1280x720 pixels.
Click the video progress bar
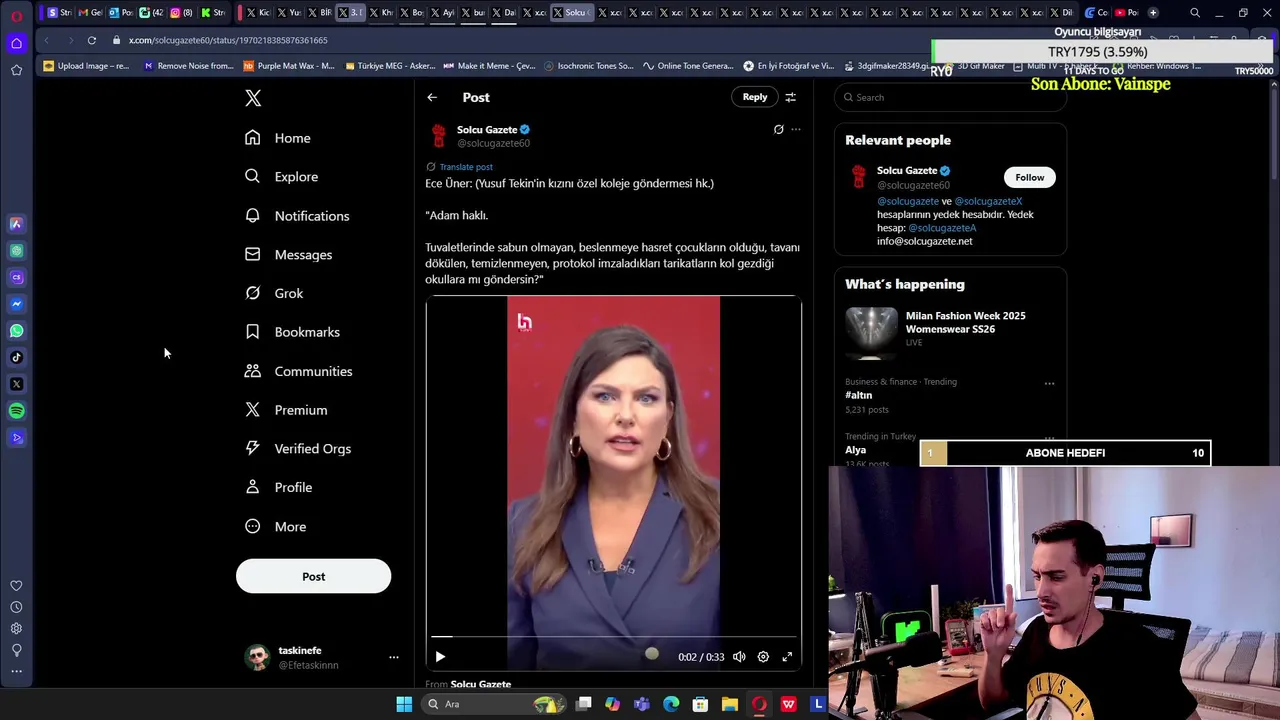click(x=613, y=636)
